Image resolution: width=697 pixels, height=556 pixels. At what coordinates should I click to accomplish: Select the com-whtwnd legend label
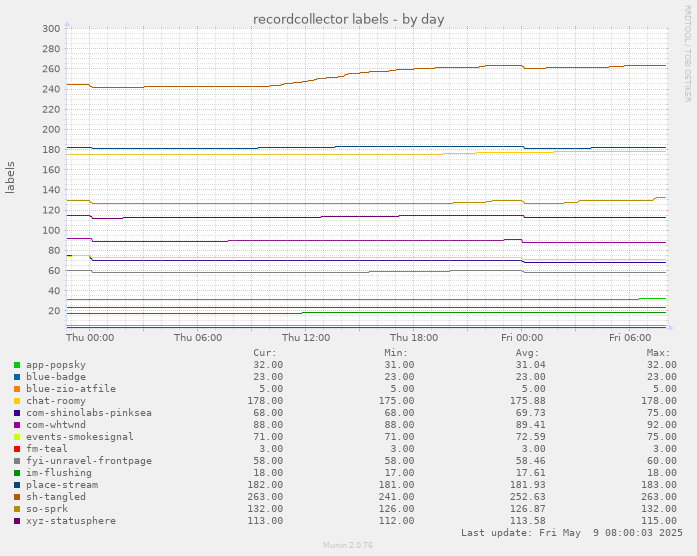56,425
